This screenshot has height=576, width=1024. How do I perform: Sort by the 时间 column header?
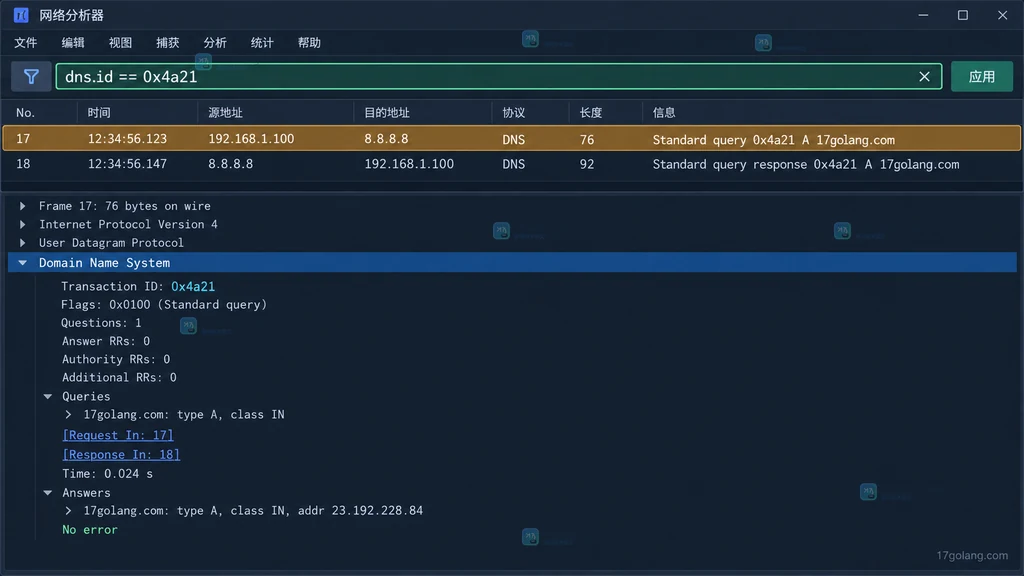99,113
